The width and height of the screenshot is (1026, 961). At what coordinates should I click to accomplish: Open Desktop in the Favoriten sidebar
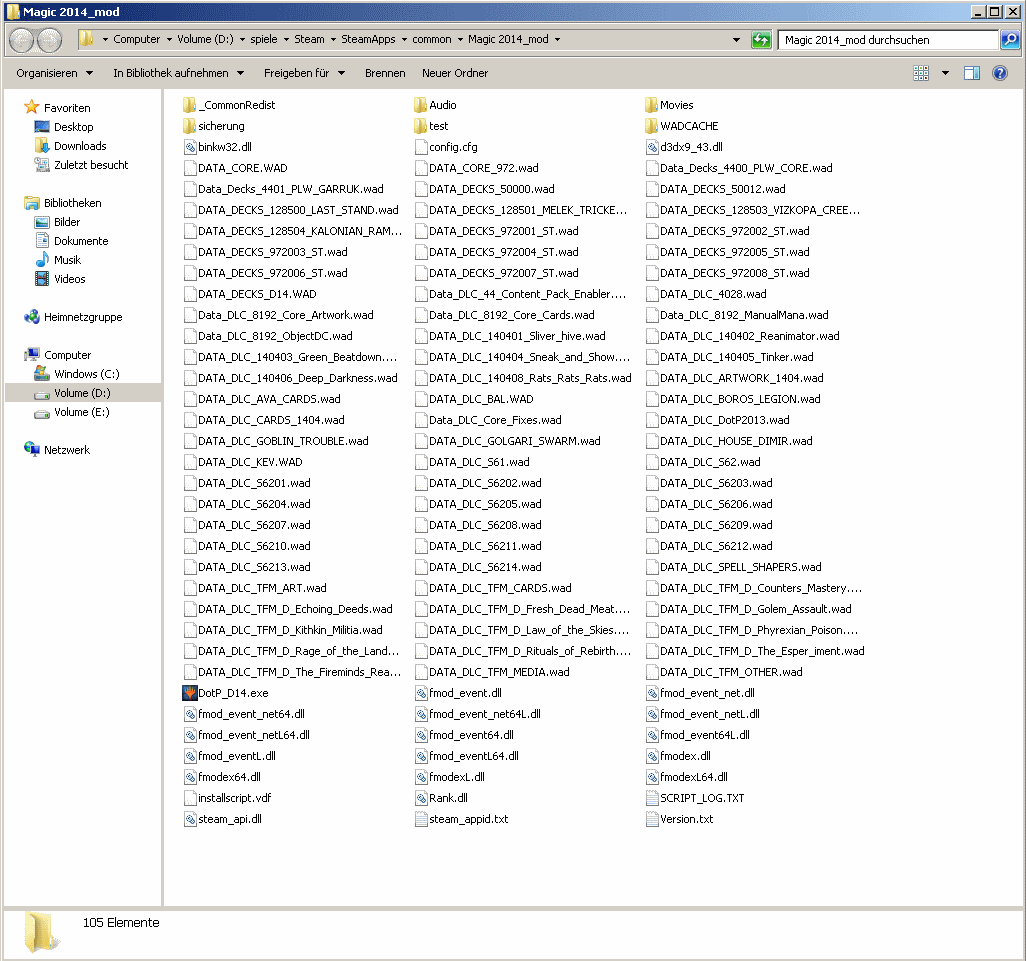pyautogui.click(x=73, y=127)
